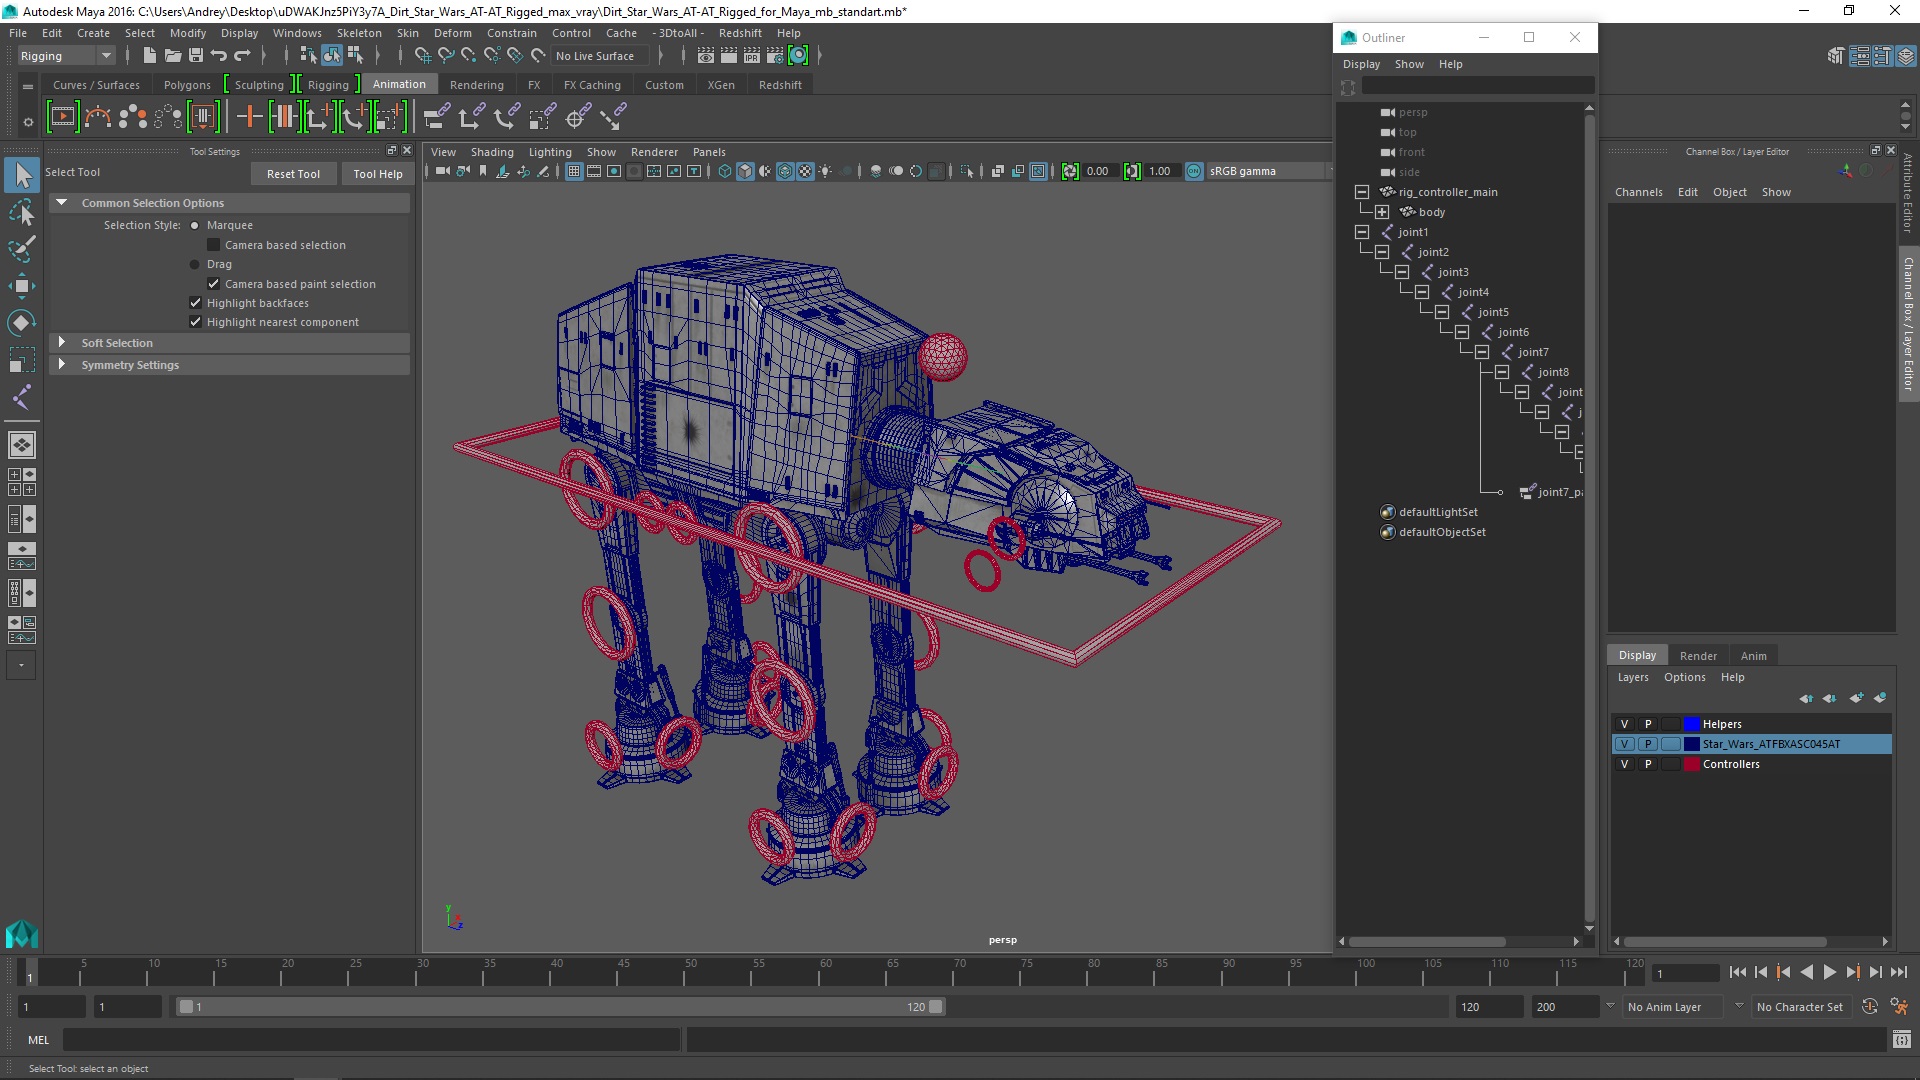Image resolution: width=1920 pixels, height=1080 pixels.
Task: Click Controllers layer red color swatch
Action: [1692, 764]
